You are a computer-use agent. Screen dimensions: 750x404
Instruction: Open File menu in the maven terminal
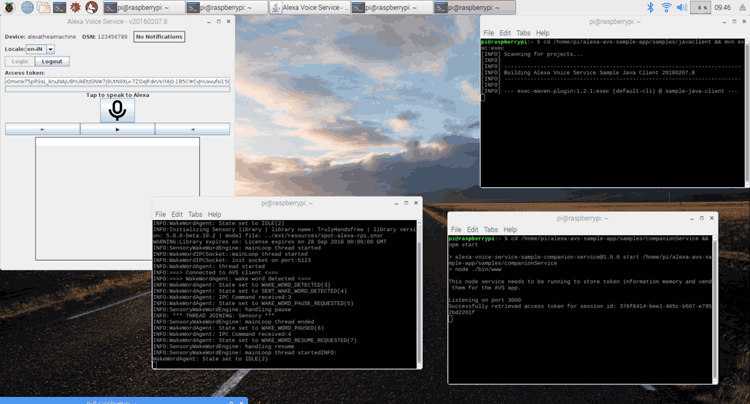(x=488, y=33)
